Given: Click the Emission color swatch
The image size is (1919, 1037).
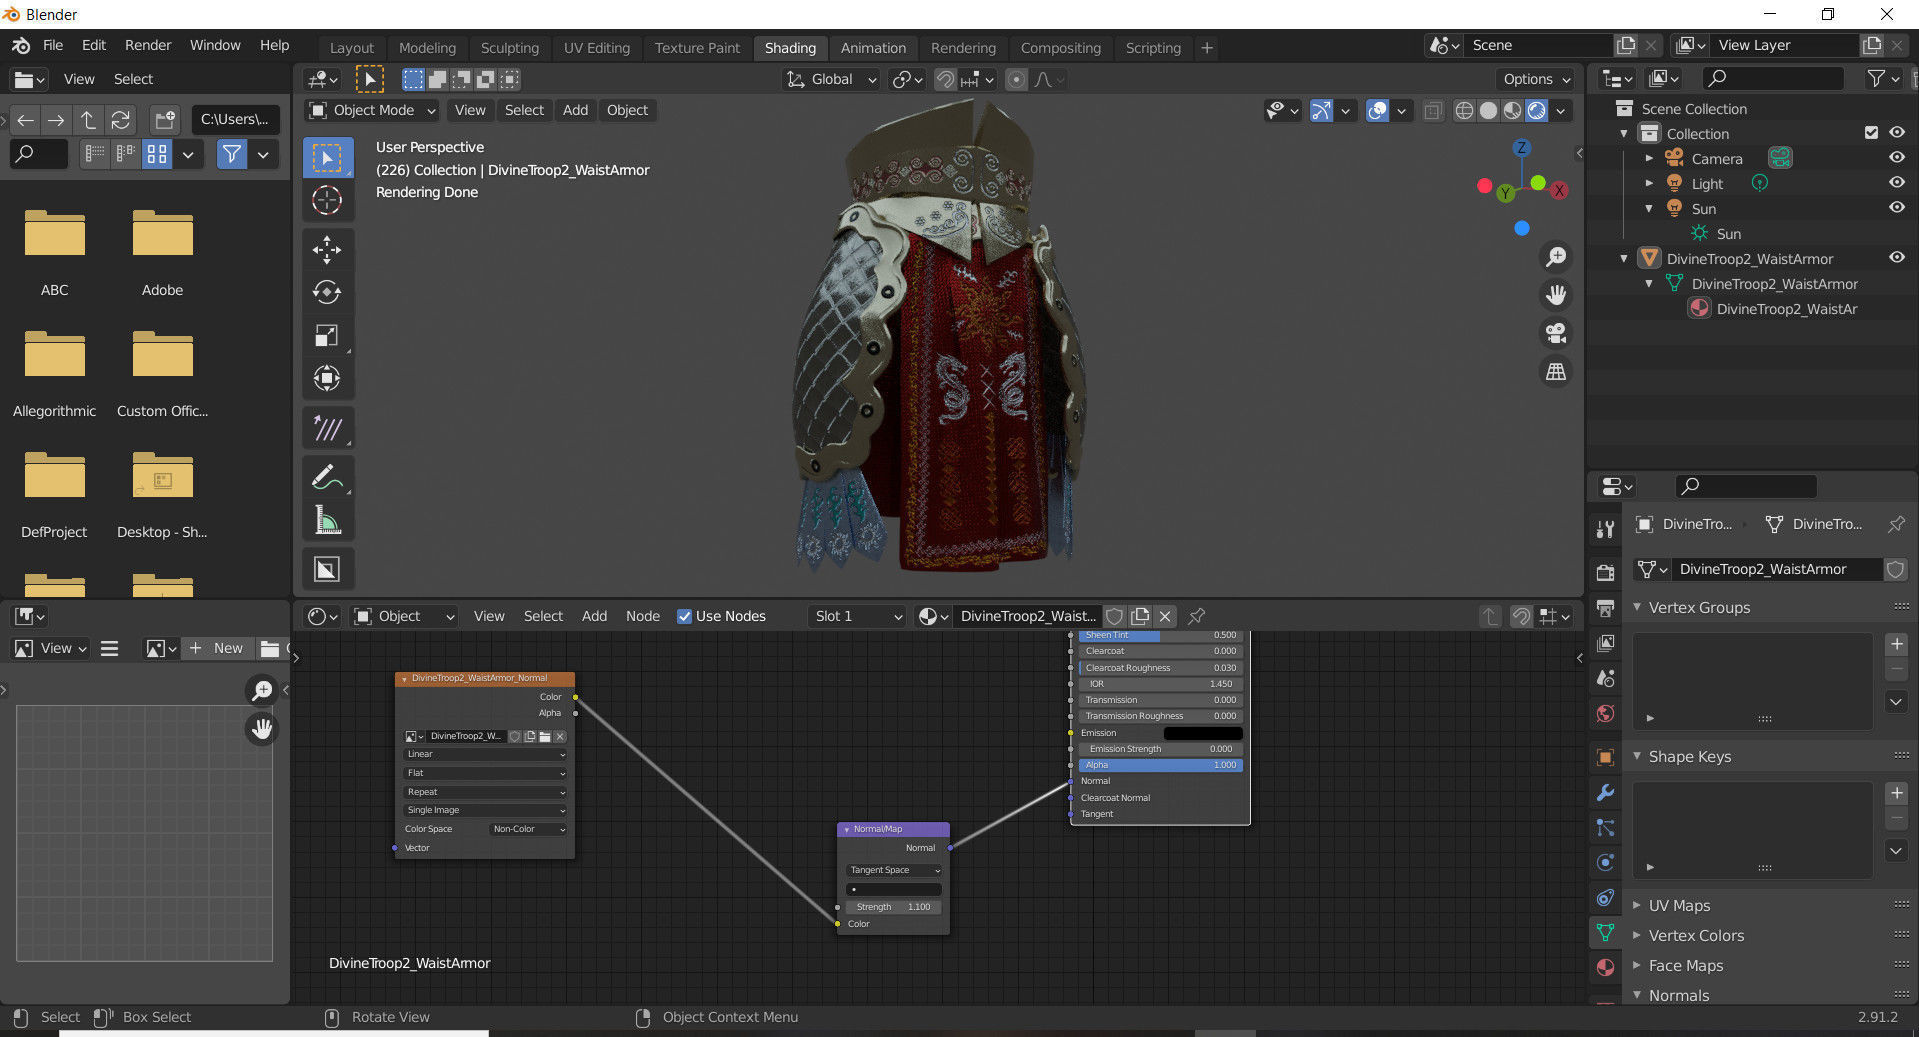Looking at the screenshot, I should pos(1203,733).
